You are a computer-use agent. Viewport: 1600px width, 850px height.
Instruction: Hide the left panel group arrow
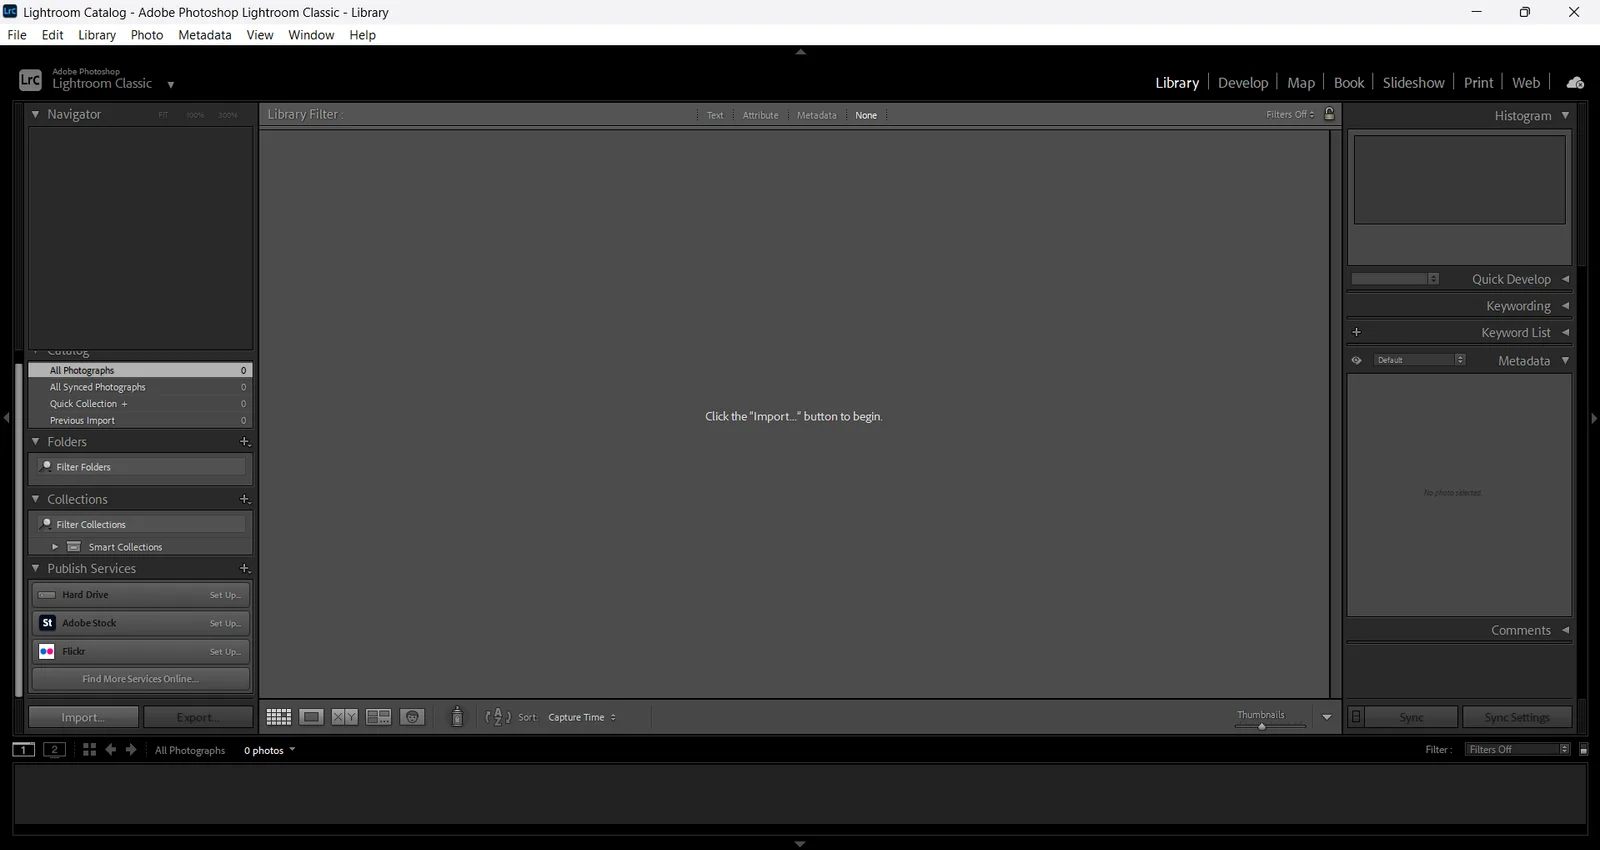[x=7, y=418]
